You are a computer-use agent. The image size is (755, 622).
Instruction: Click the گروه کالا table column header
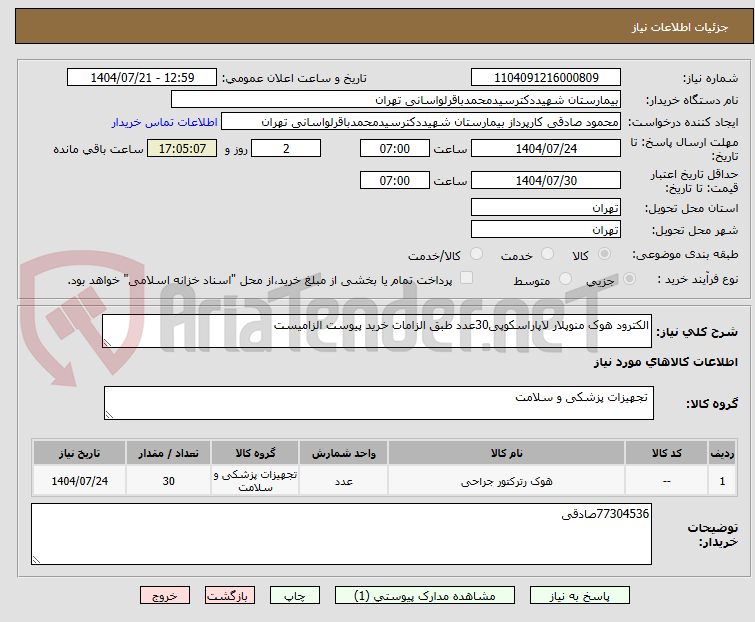pyautogui.click(x=255, y=453)
